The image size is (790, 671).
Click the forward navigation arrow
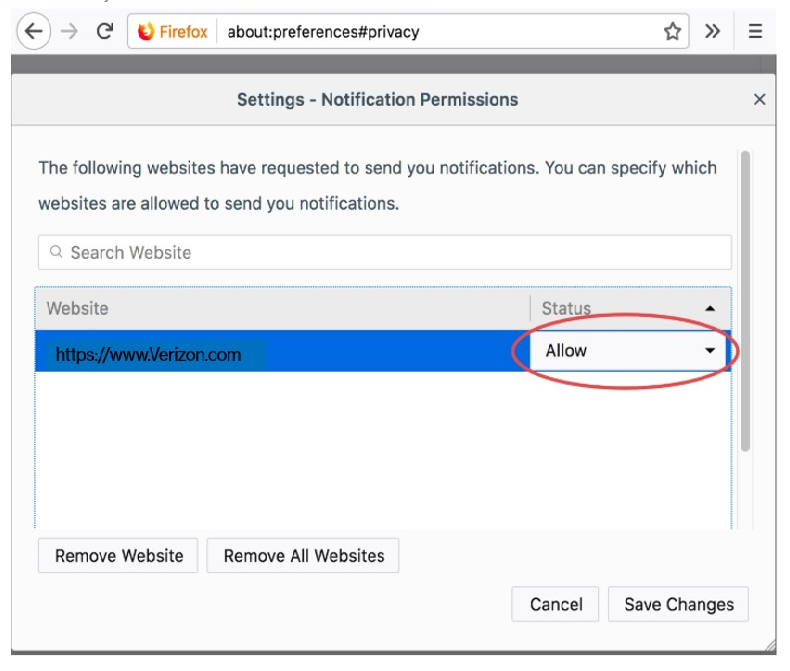click(70, 31)
